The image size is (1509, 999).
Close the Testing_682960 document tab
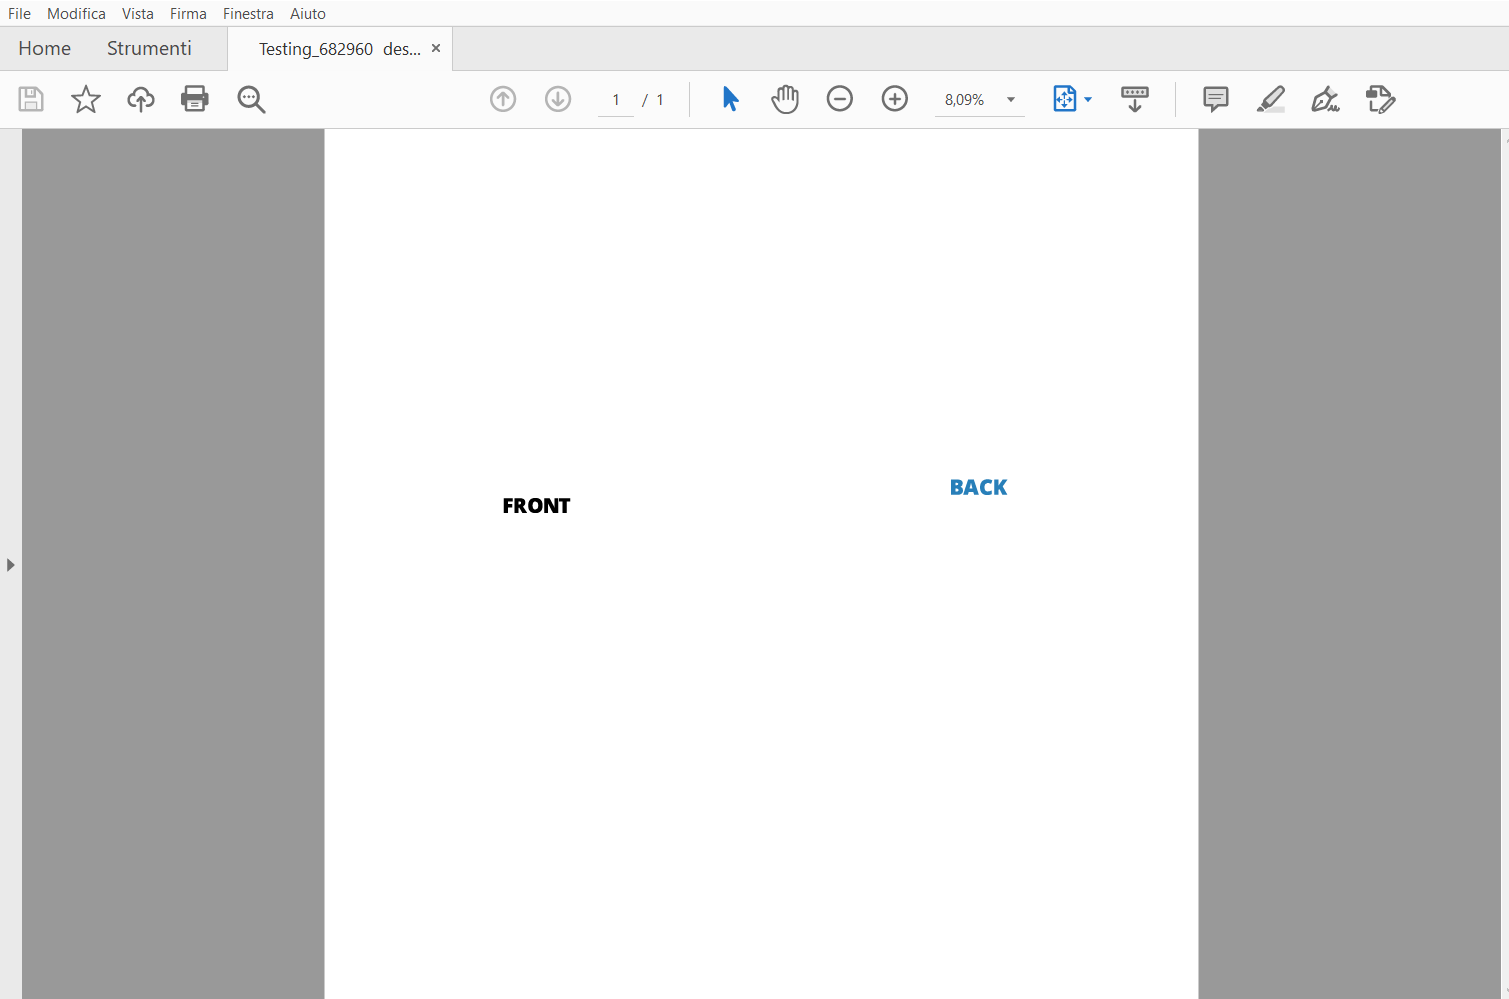click(436, 48)
